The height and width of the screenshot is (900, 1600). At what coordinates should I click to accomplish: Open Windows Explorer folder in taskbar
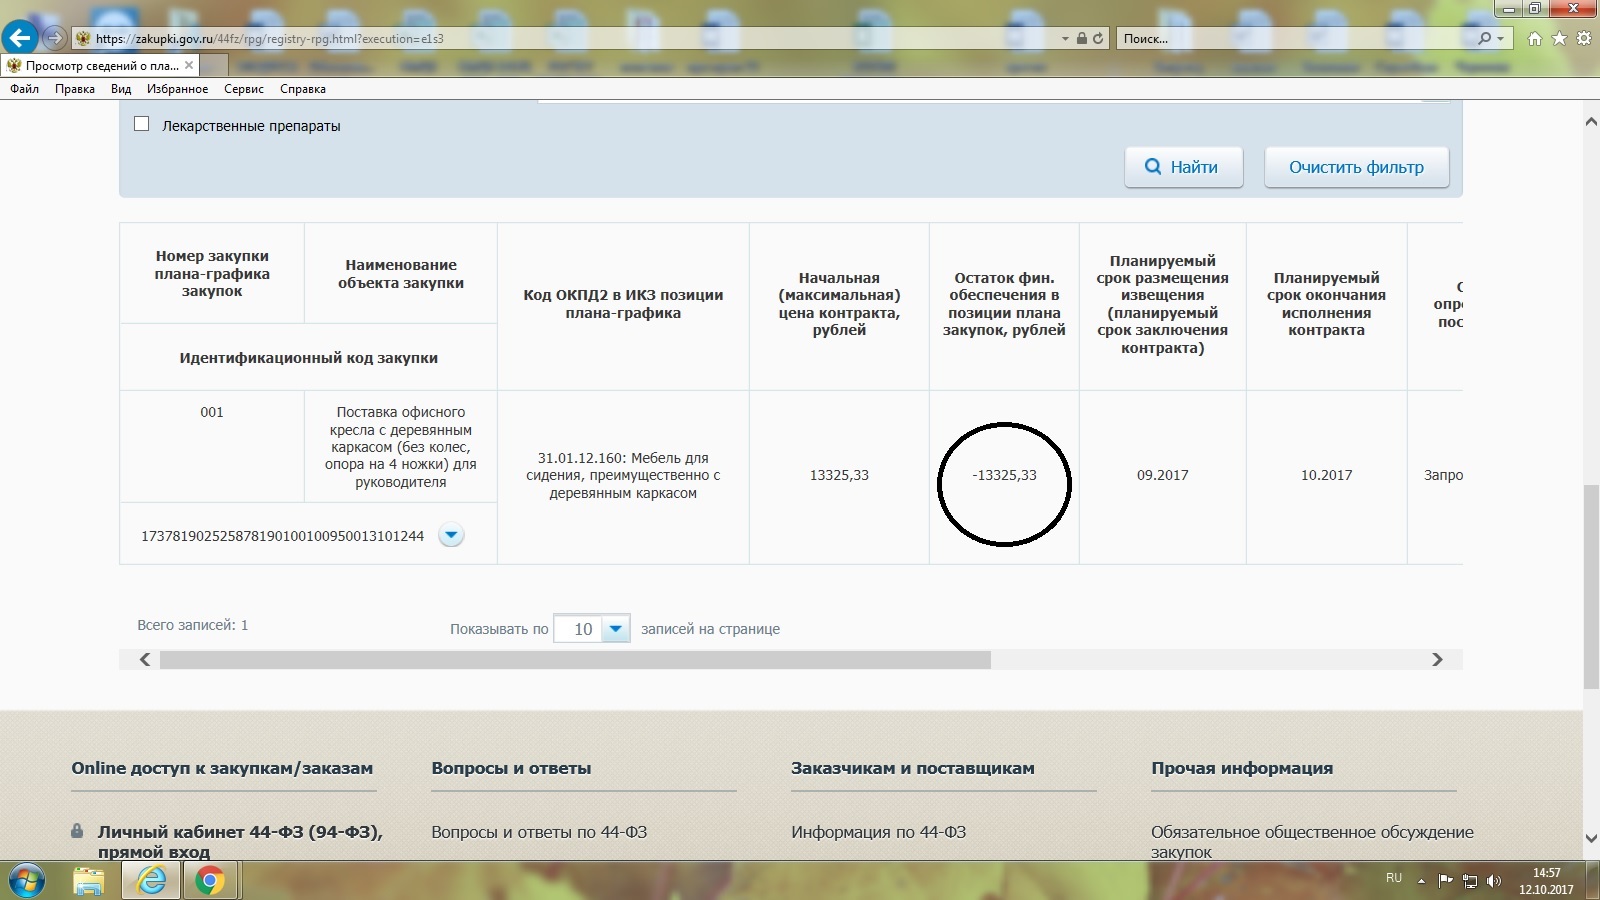tap(89, 881)
